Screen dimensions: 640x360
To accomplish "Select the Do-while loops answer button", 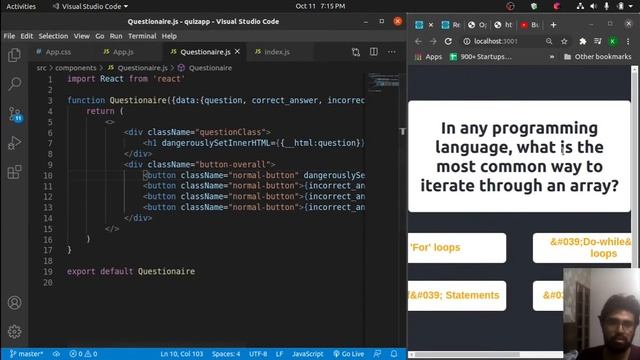I will 582,248.
